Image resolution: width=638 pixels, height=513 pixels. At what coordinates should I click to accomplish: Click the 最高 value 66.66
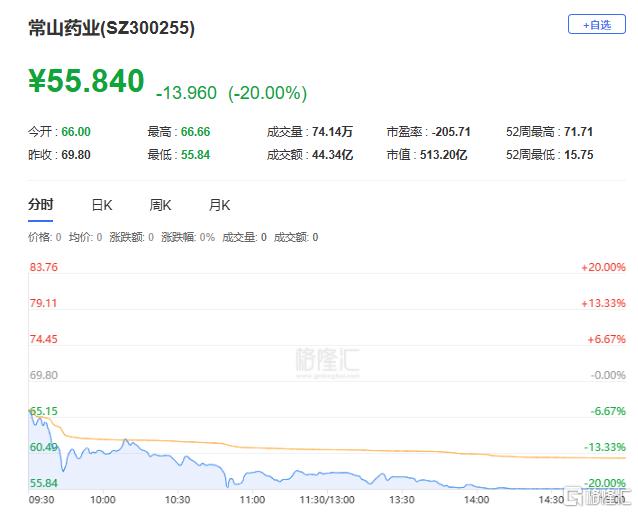[195, 132]
